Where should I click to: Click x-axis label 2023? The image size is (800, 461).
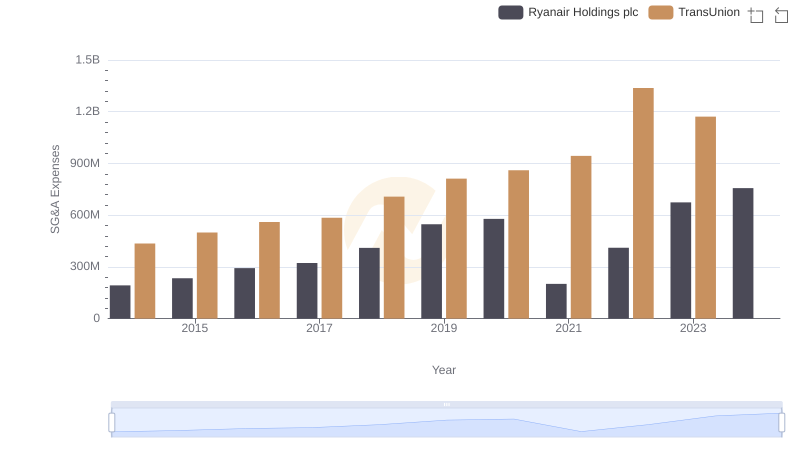click(693, 328)
